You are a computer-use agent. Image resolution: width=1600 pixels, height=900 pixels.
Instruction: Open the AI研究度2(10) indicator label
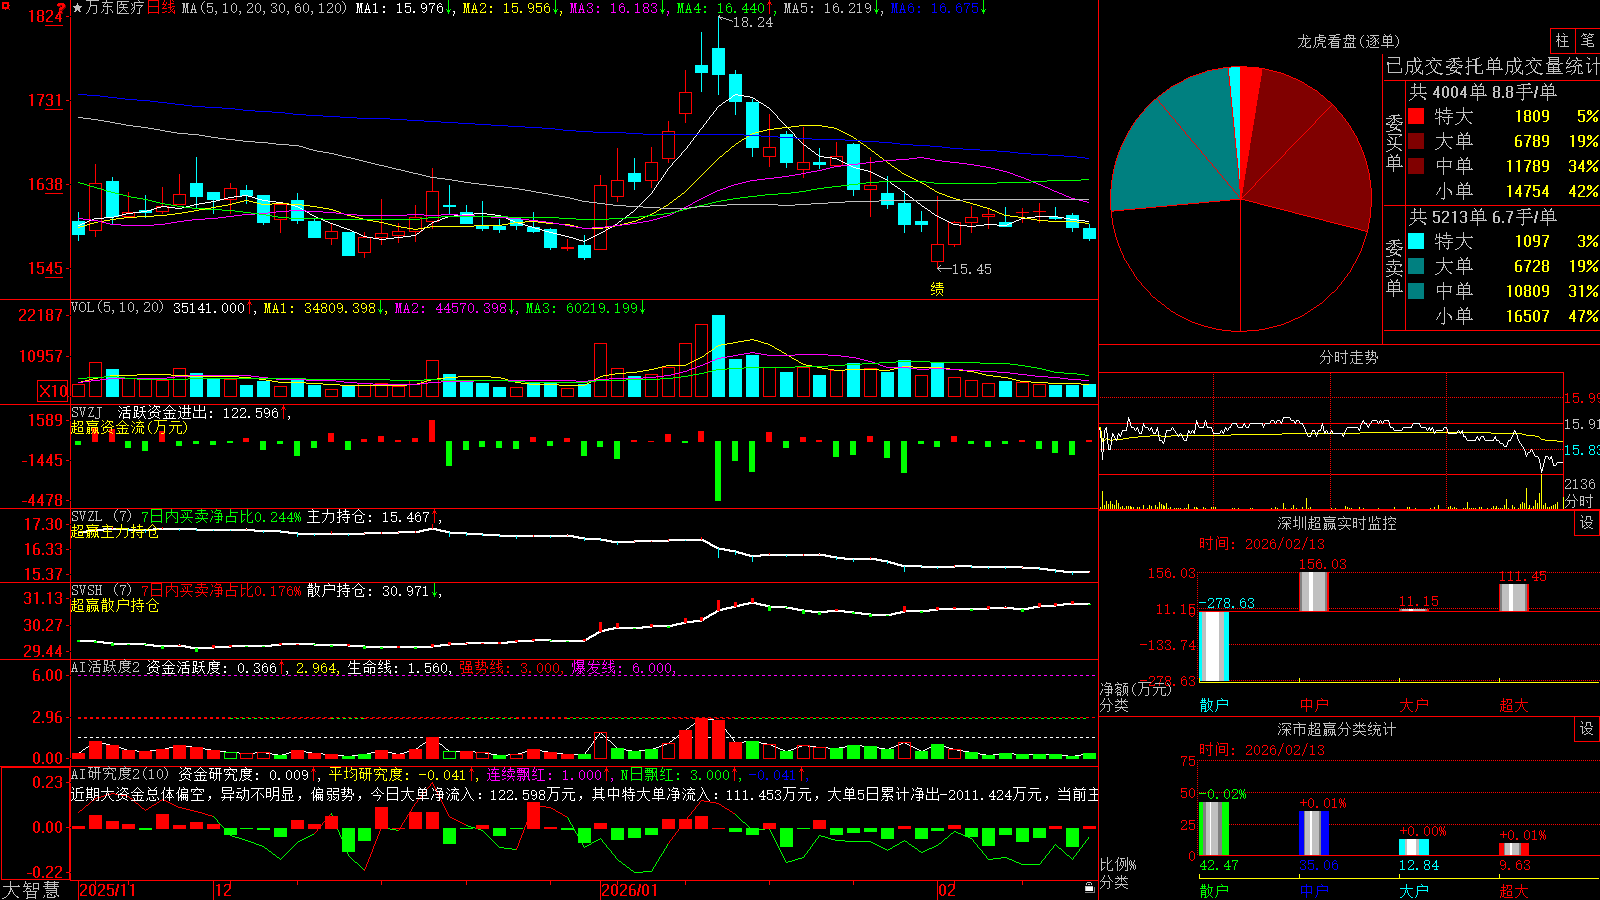[x=121, y=774]
